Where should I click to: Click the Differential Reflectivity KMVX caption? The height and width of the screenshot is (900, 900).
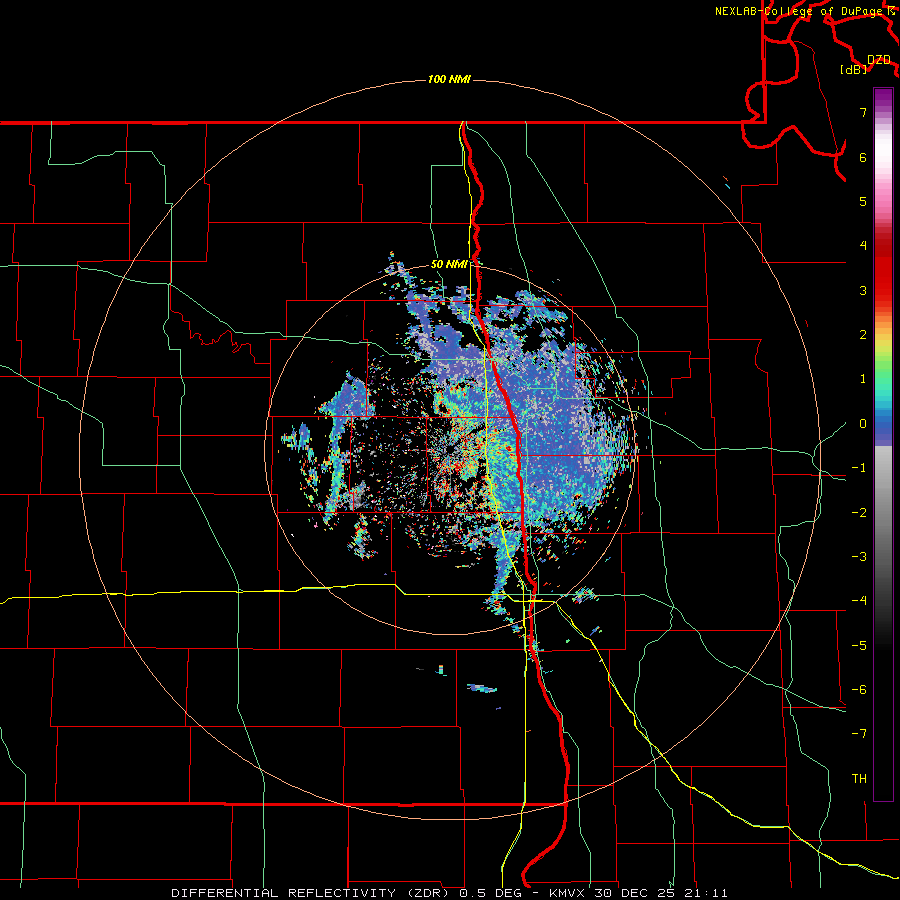pyautogui.click(x=449, y=893)
